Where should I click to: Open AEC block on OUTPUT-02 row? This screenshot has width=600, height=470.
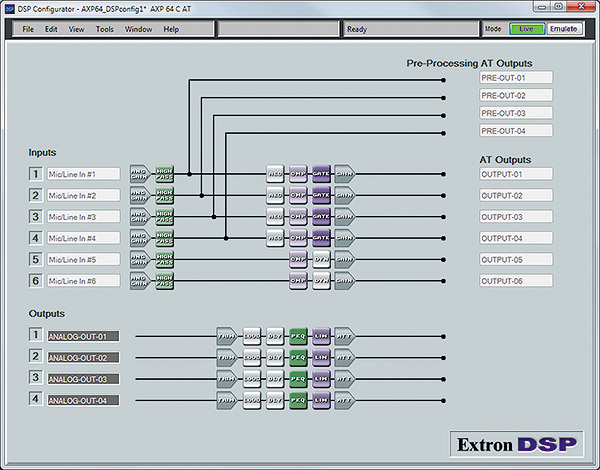point(275,195)
